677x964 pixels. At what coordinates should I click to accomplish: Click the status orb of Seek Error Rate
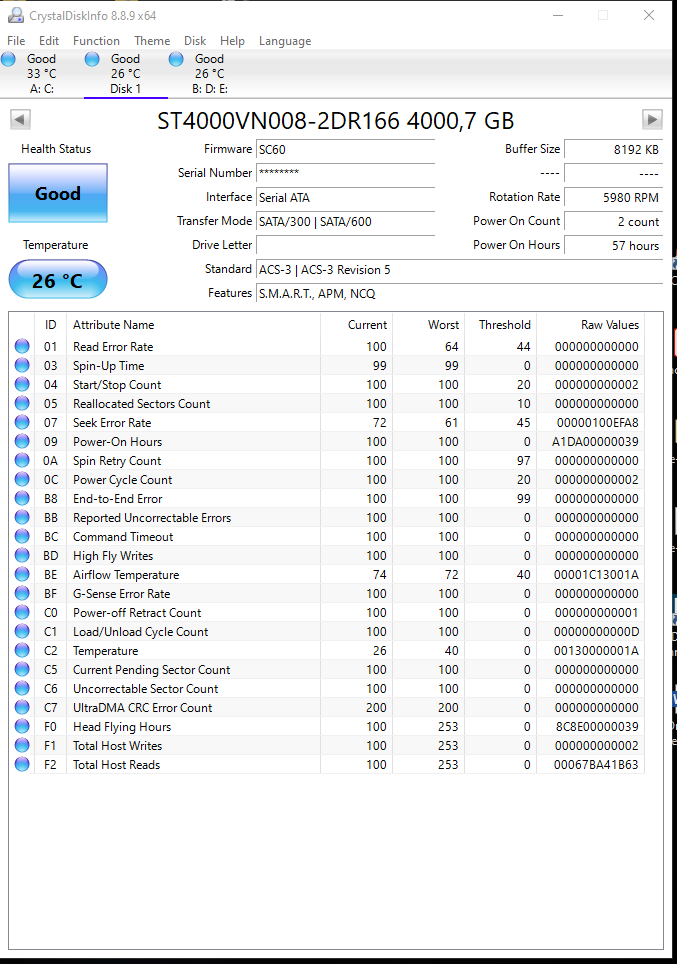pyautogui.click(x=22, y=422)
